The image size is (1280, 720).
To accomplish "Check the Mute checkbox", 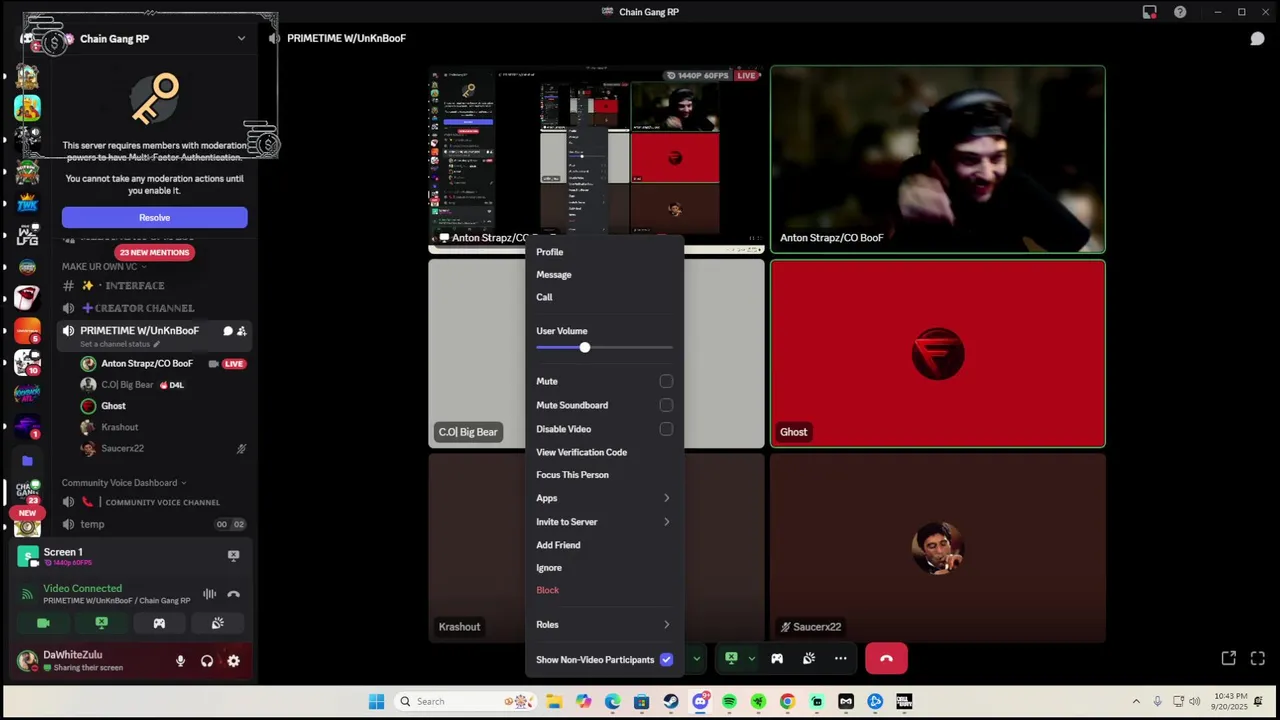I will 666,381.
